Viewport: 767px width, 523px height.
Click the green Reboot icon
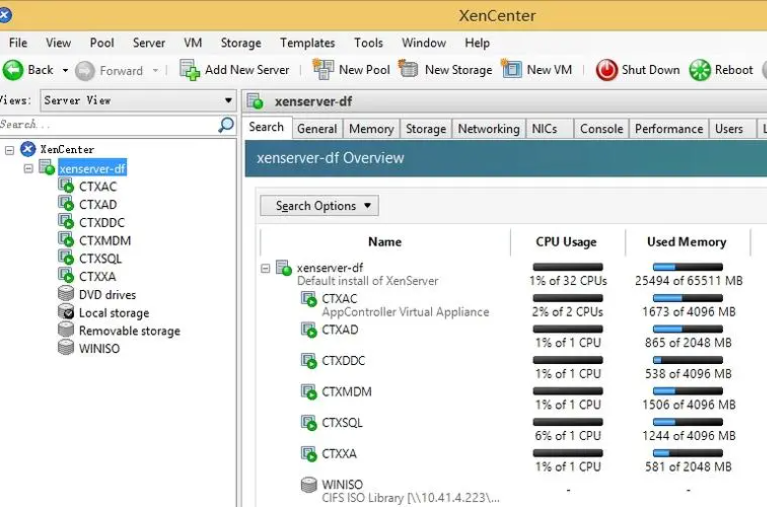pos(700,70)
